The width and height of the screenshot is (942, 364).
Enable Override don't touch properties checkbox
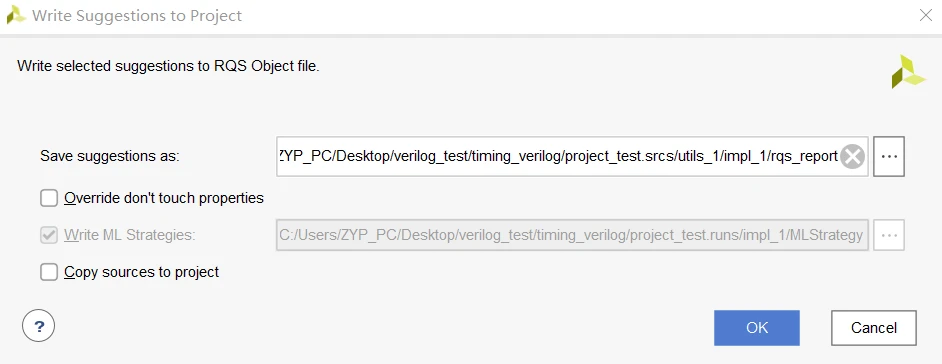[49, 198]
